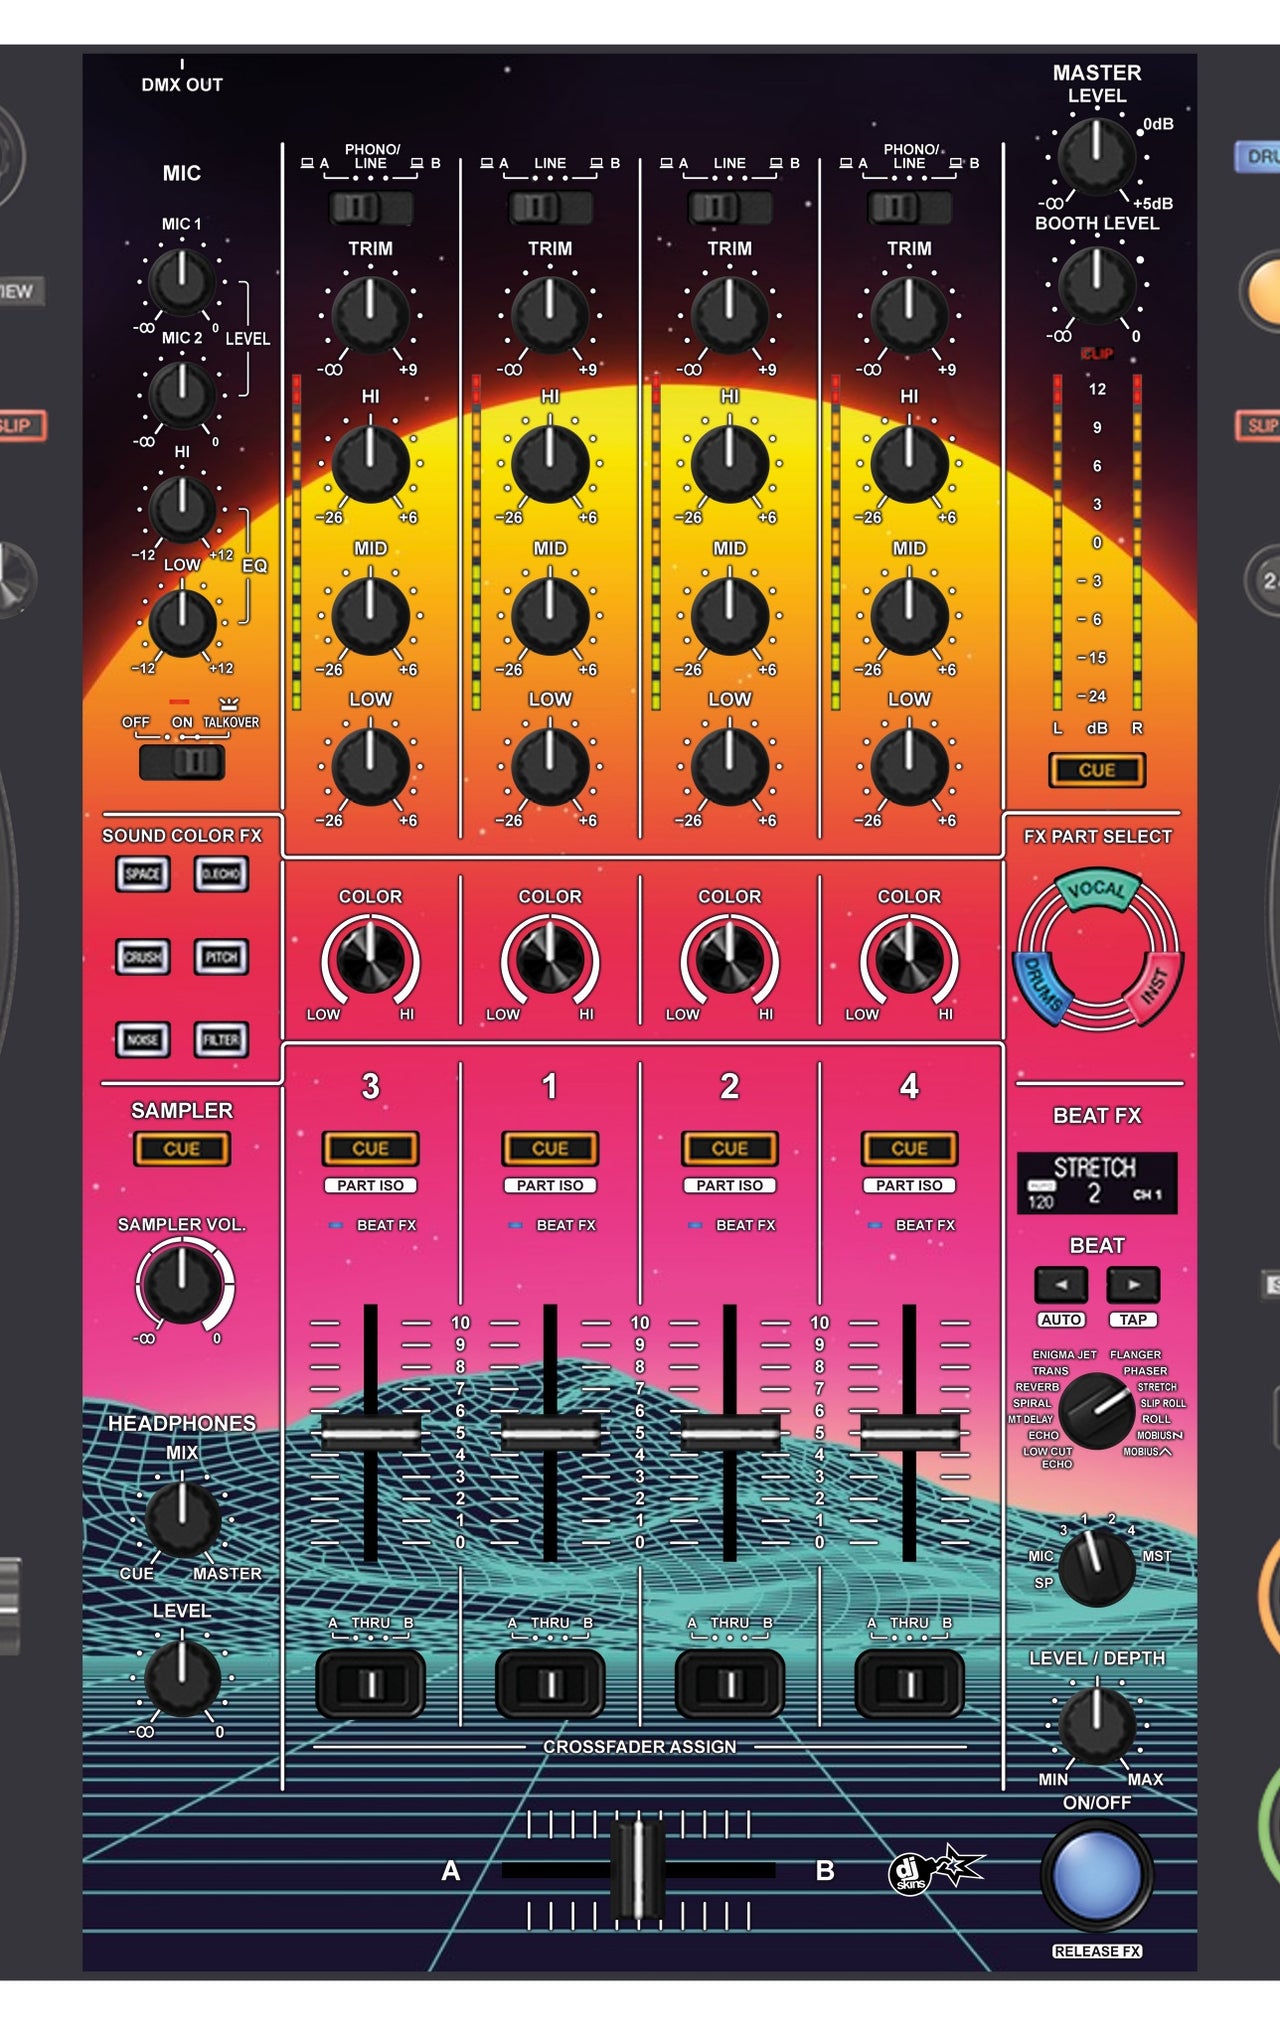
Task: Click channel 3 TRIM knob
Action: point(370,315)
